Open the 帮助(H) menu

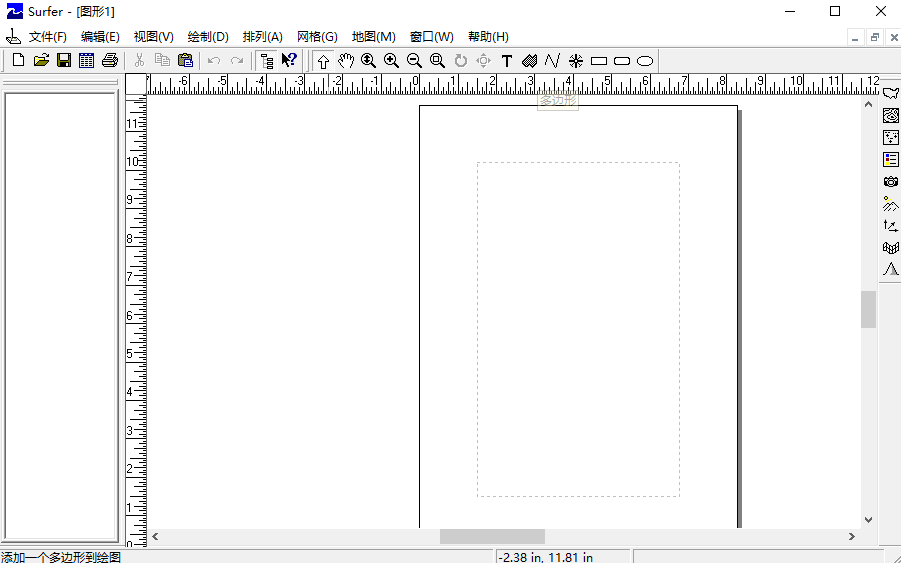pyautogui.click(x=488, y=37)
